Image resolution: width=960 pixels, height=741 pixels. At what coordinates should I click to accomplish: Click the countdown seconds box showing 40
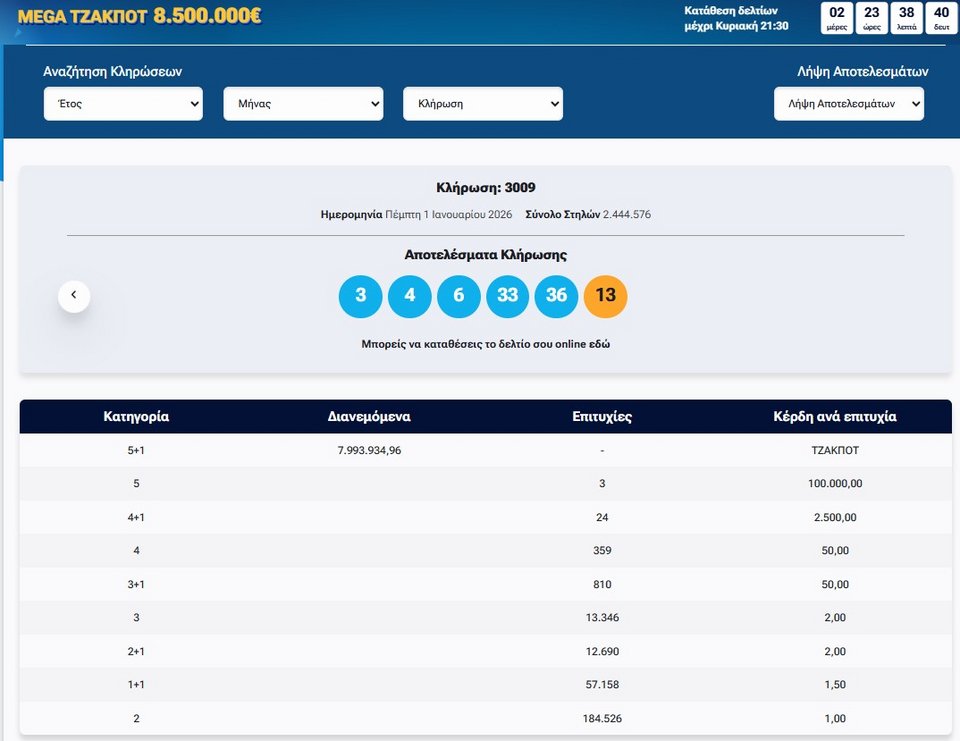tap(940, 18)
